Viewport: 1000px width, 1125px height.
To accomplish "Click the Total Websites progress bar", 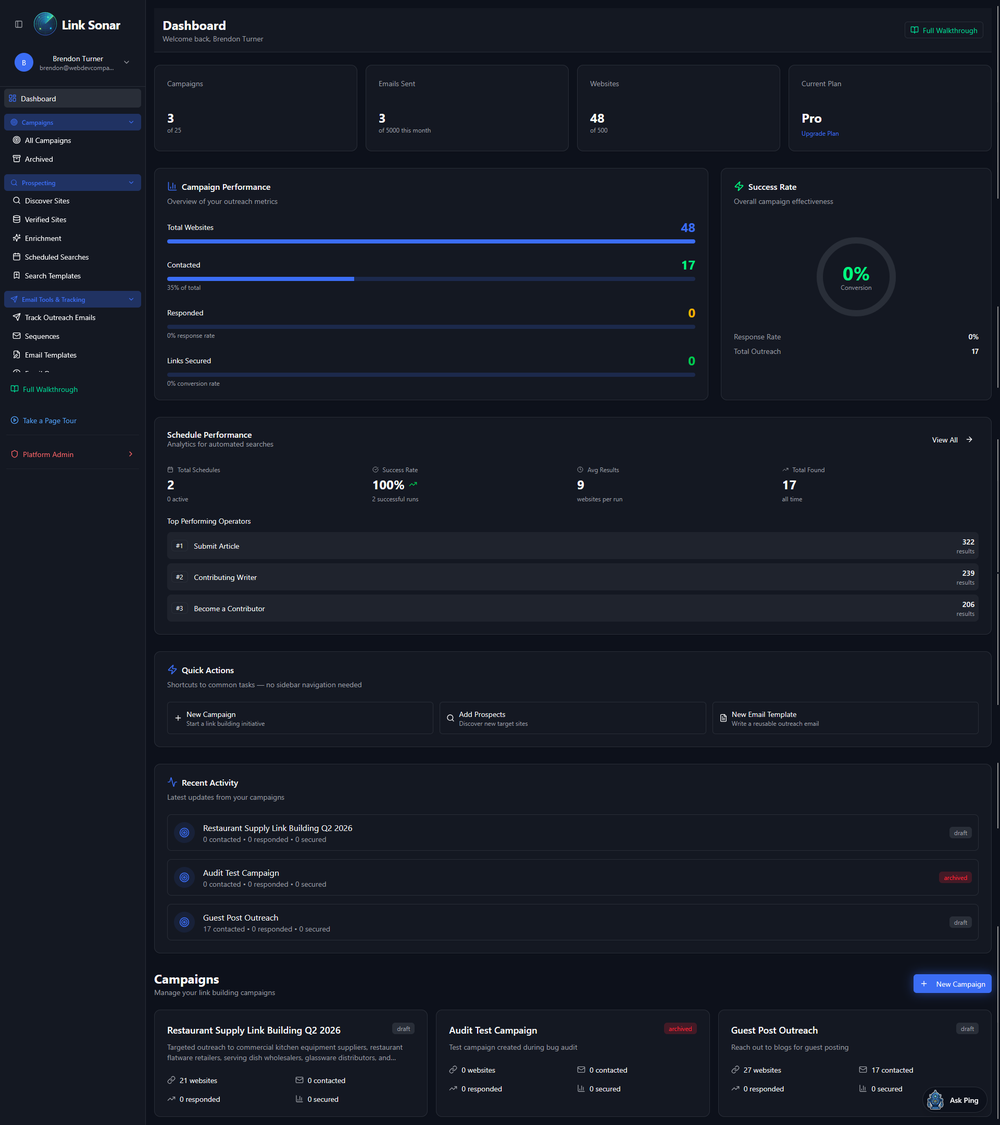I will [x=431, y=242].
